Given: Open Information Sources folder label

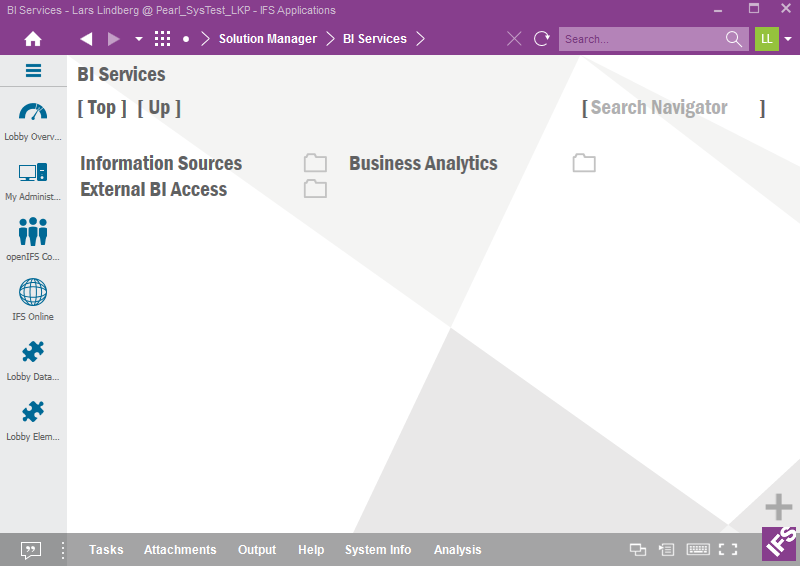Looking at the screenshot, I should [161, 163].
